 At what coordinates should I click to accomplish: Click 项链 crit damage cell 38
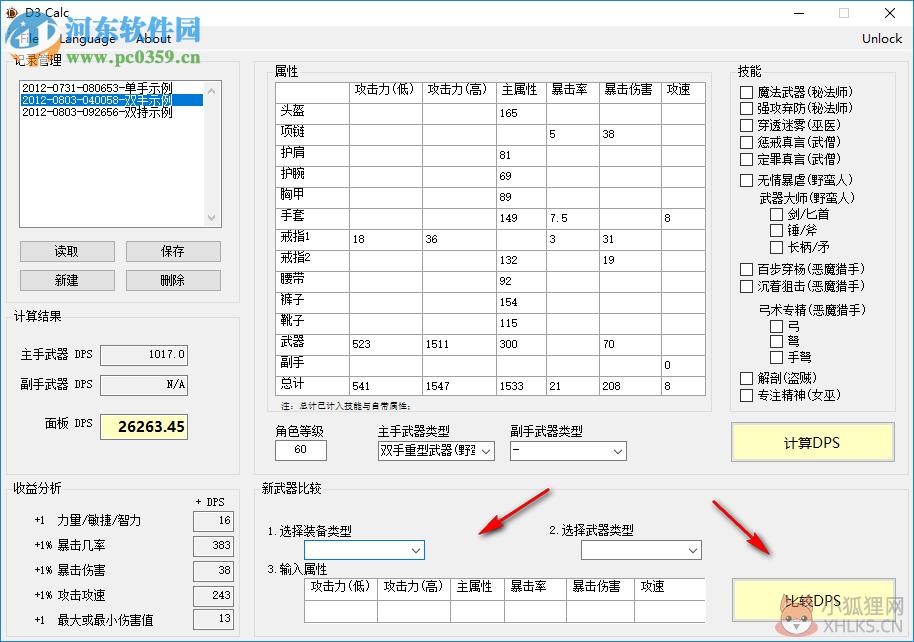(x=630, y=134)
